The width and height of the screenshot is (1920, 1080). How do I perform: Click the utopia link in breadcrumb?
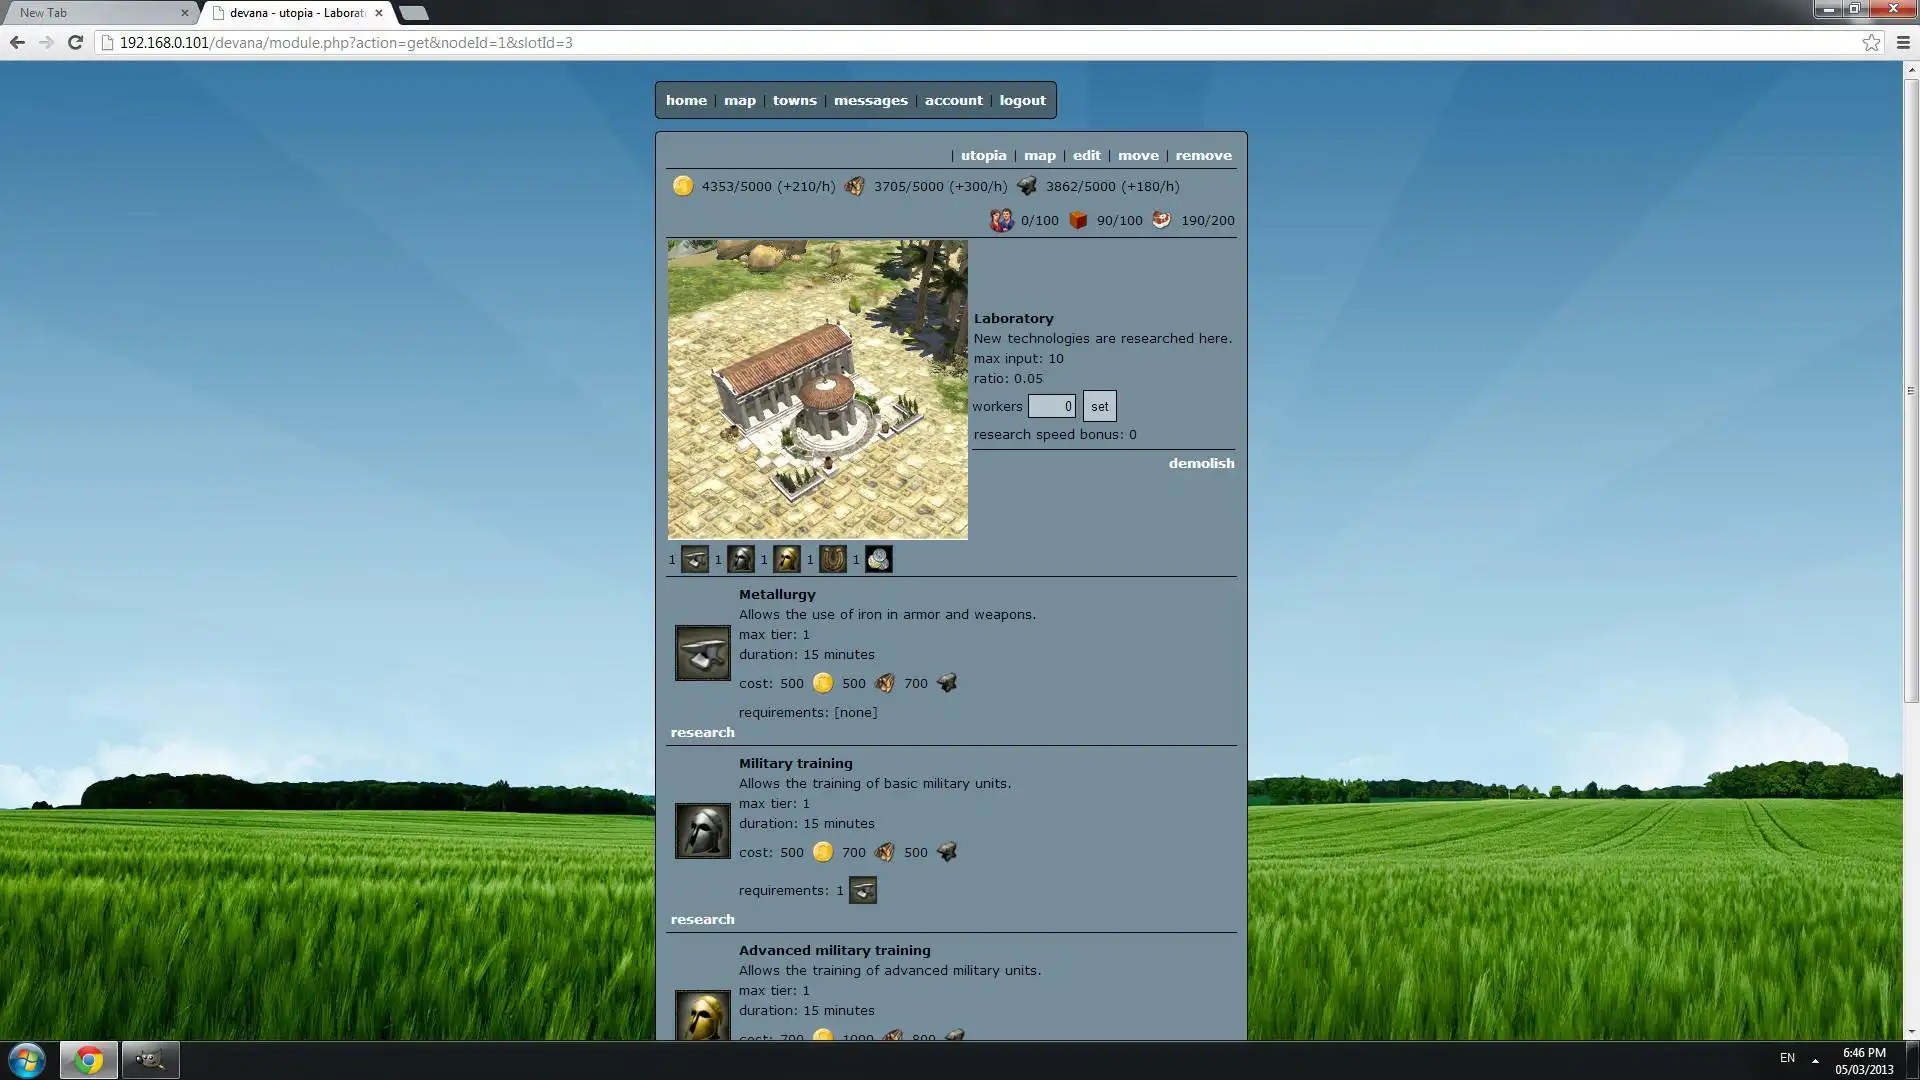pos(984,154)
